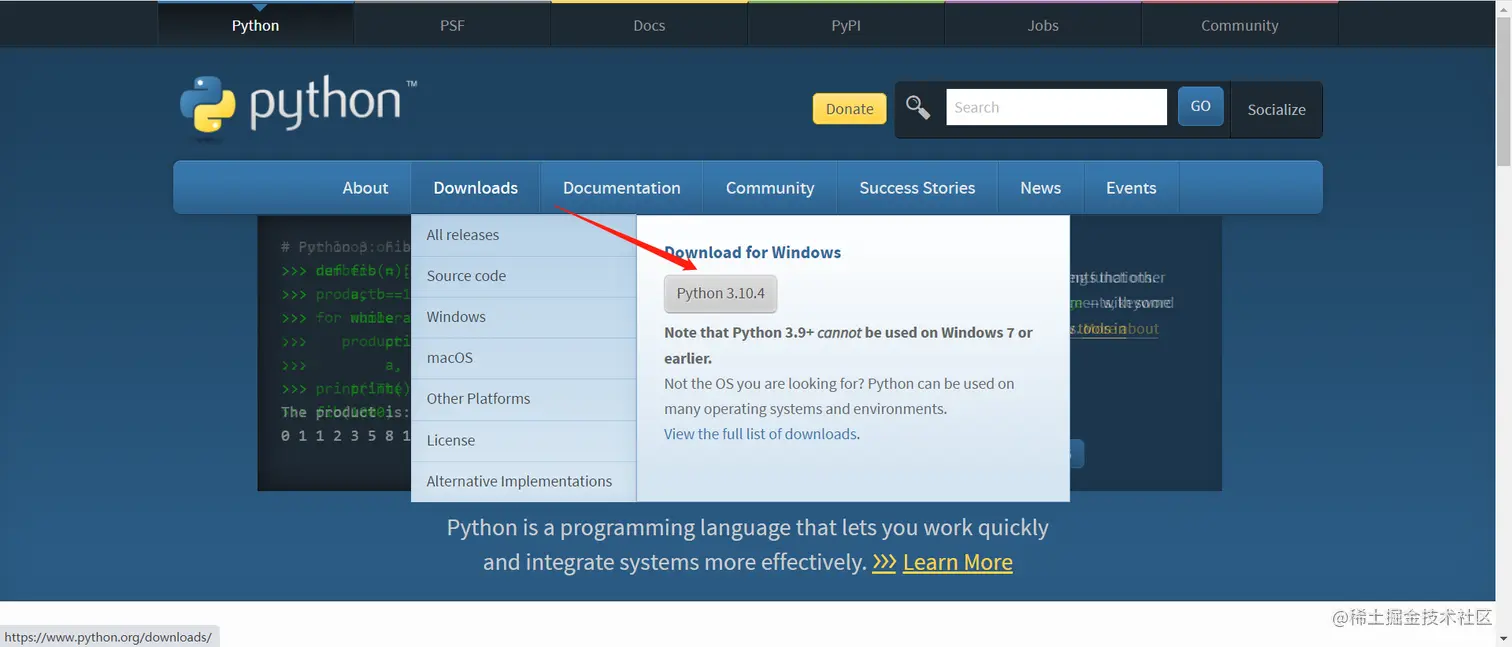Focus the Search input field
This screenshot has width=1512, height=647.
click(x=1056, y=107)
